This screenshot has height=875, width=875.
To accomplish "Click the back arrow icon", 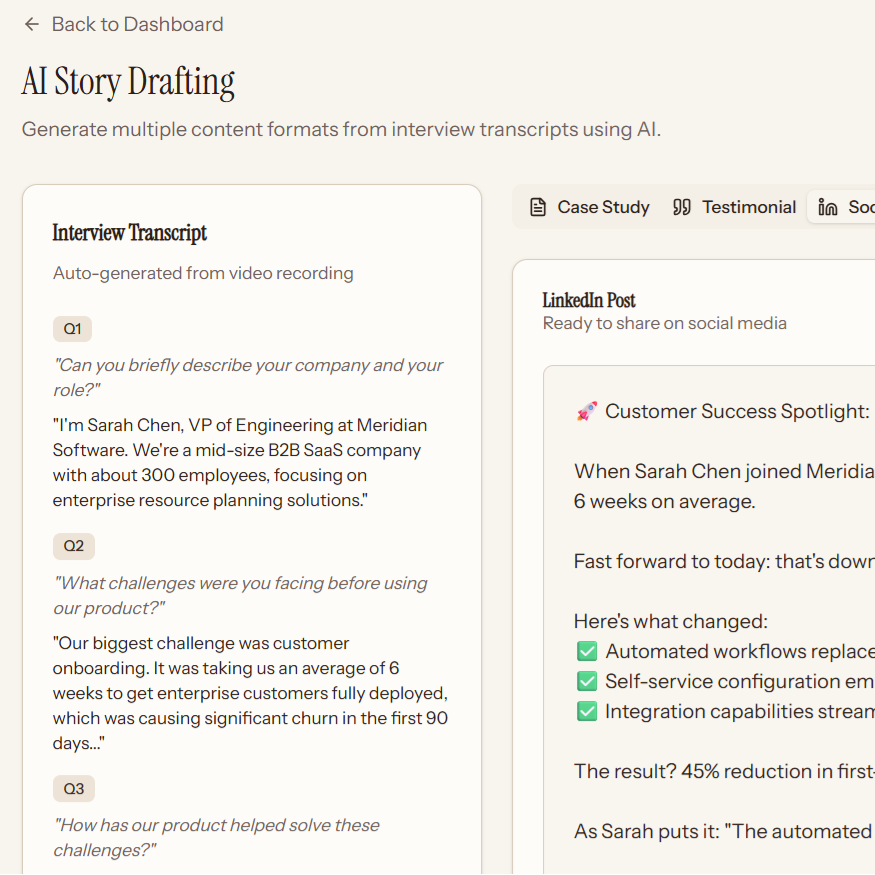I will coord(32,24).
